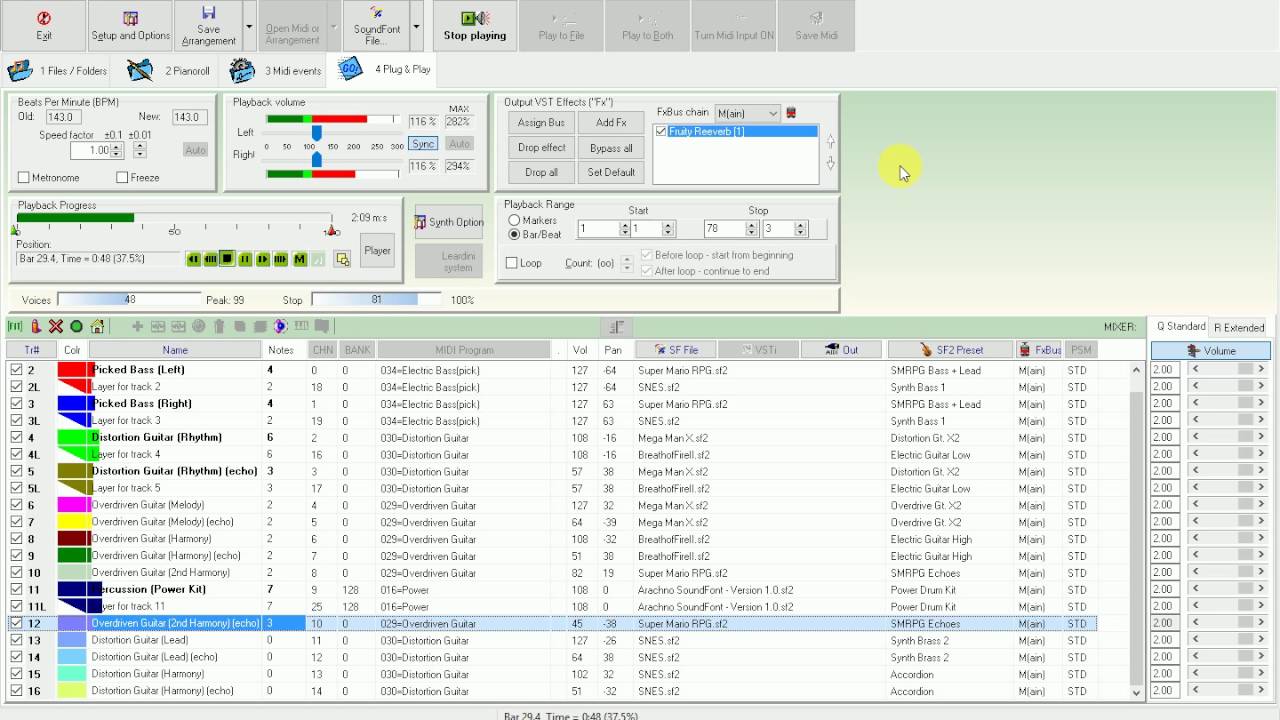The image size is (1280, 720).
Task: Open the Save Arrangement dropdown arrow
Action: 249,26
